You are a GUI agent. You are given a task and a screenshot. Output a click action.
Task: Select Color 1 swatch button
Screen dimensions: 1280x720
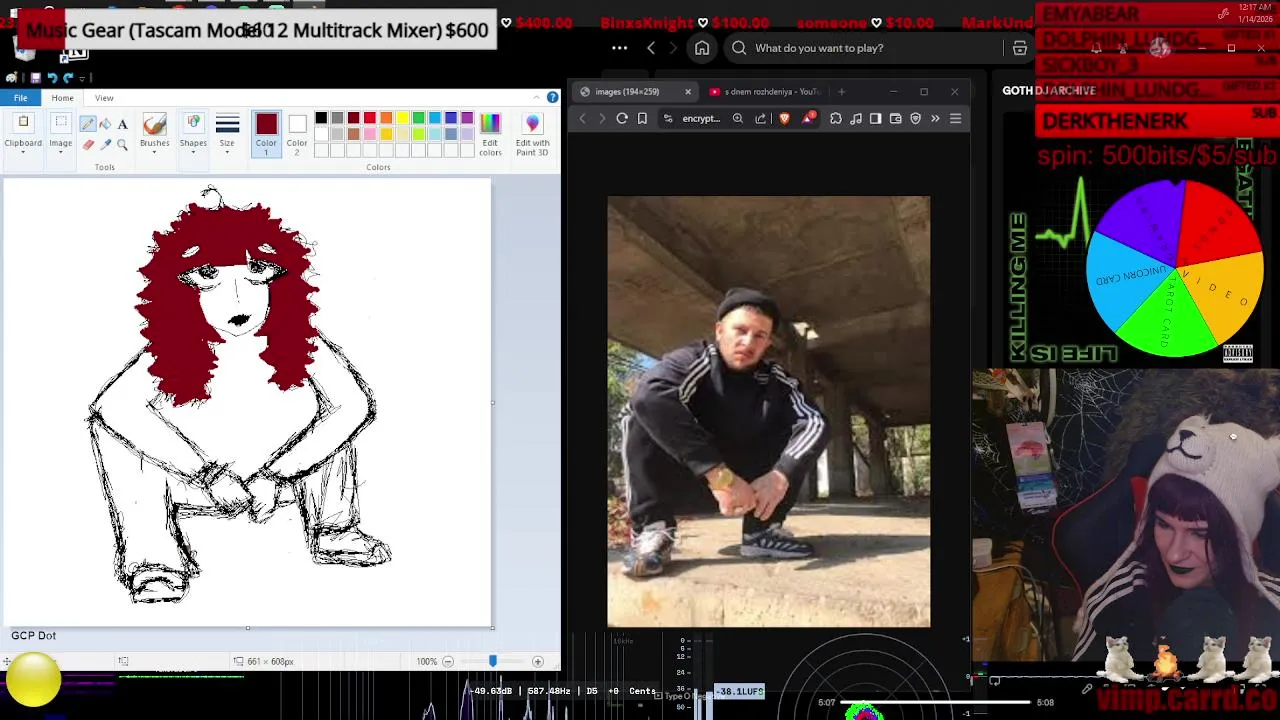pos(266,133)
